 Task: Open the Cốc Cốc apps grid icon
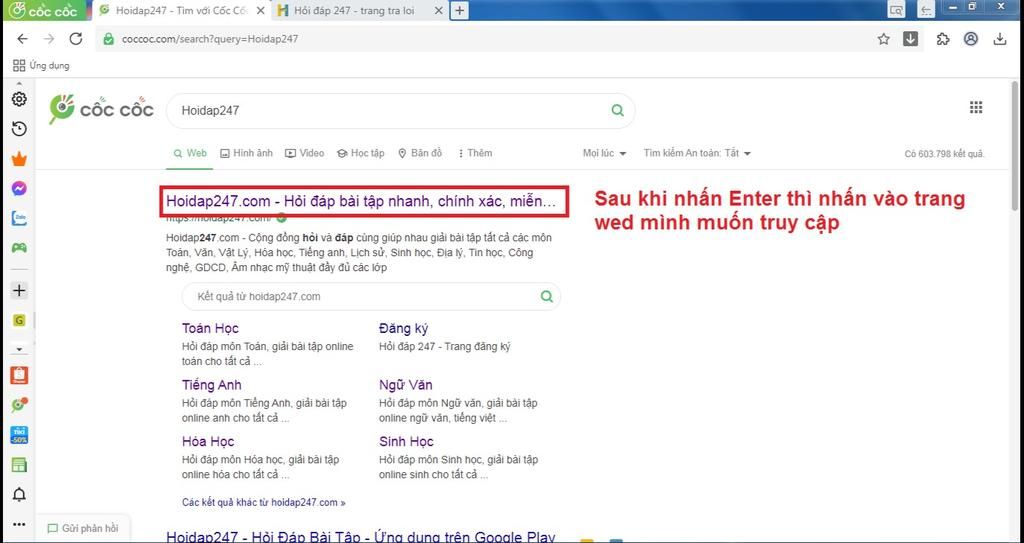tap(976, 108)
